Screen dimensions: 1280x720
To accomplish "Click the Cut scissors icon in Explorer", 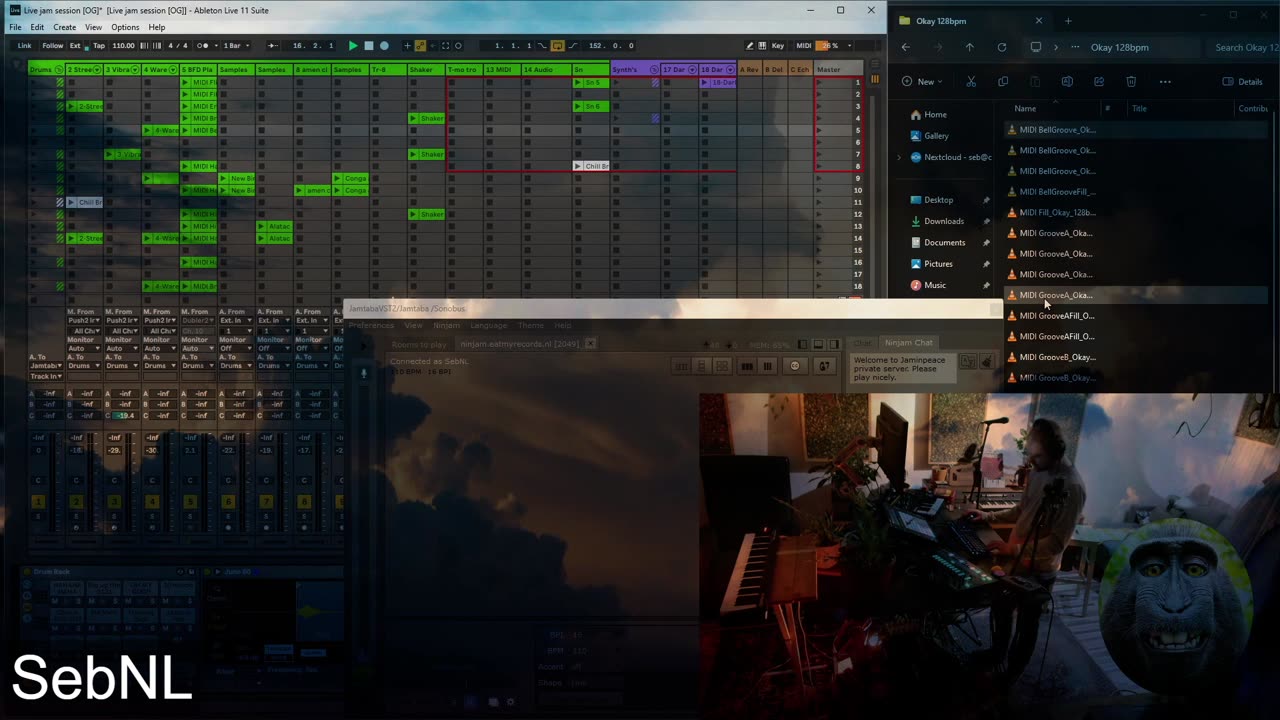I will coord(971,82).
